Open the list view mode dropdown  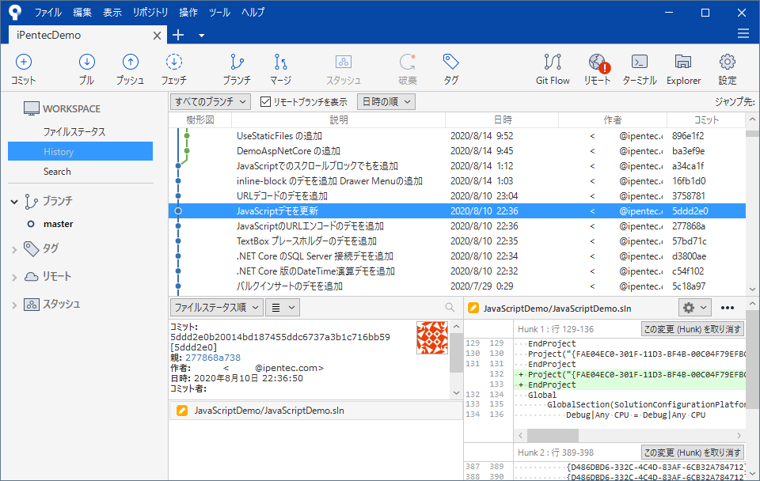[283, 307]
